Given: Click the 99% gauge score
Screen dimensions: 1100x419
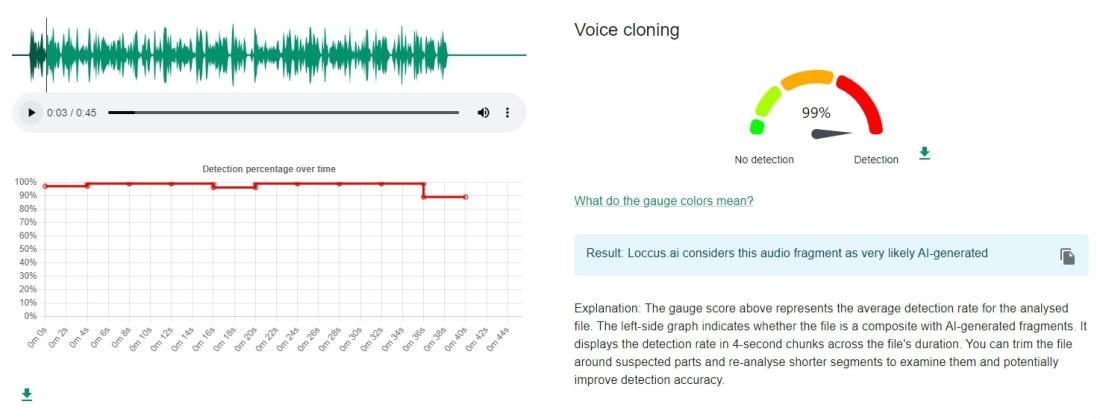Looking at the screenshot, I should 816,112.
